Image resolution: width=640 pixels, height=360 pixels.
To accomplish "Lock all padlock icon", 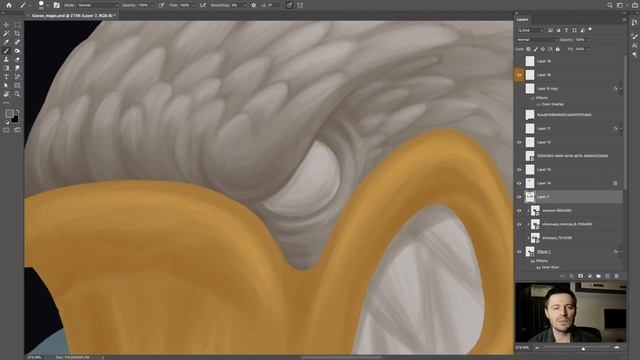I will 558,49.
